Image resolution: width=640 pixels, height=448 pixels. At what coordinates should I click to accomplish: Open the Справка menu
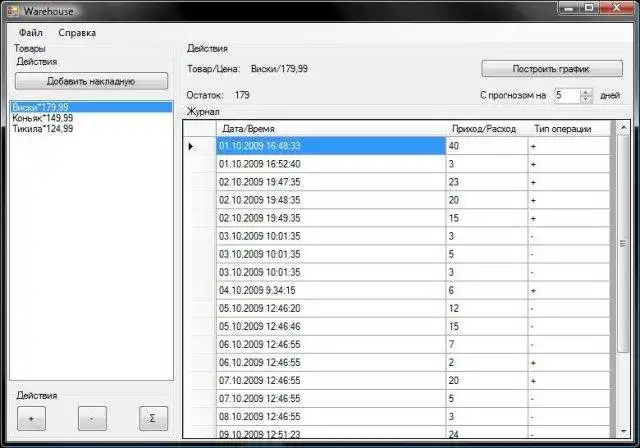[77, 33]
